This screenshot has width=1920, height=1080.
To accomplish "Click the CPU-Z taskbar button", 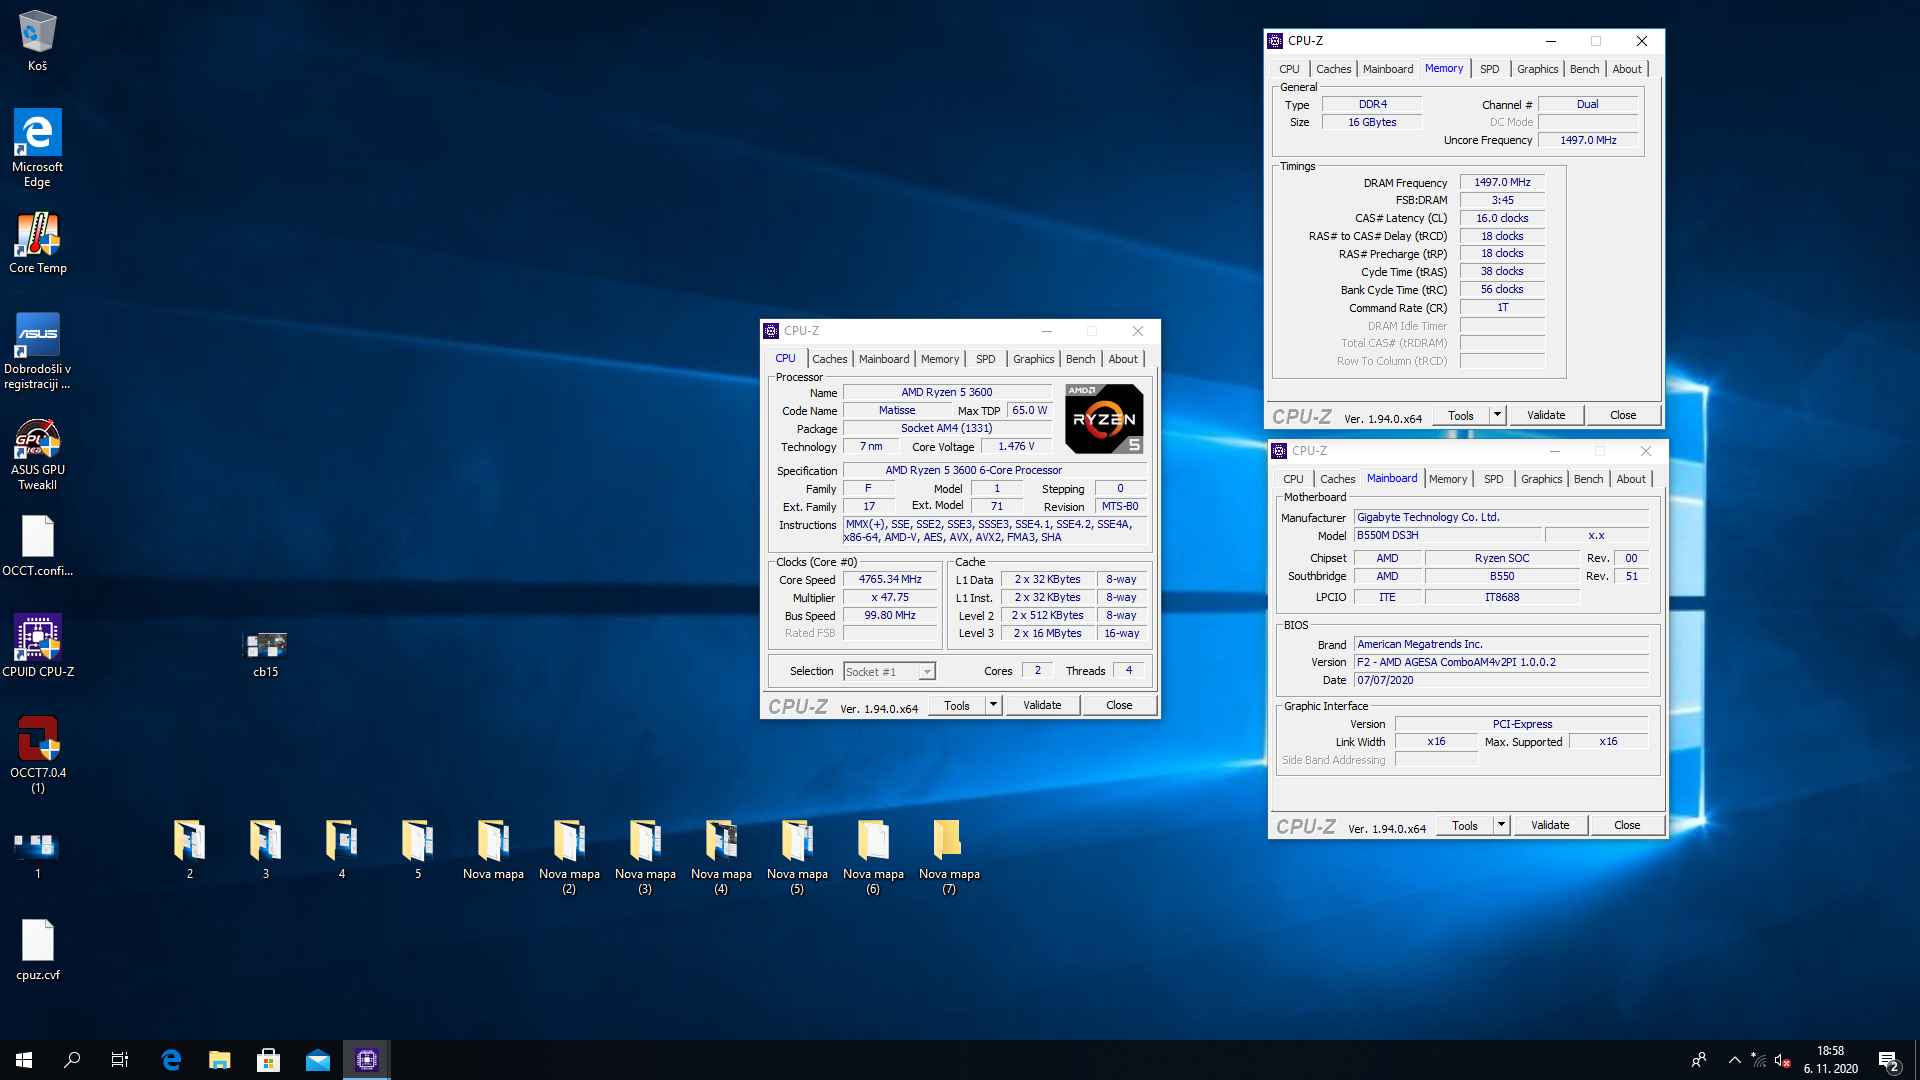I will [x=366, y=1060].
